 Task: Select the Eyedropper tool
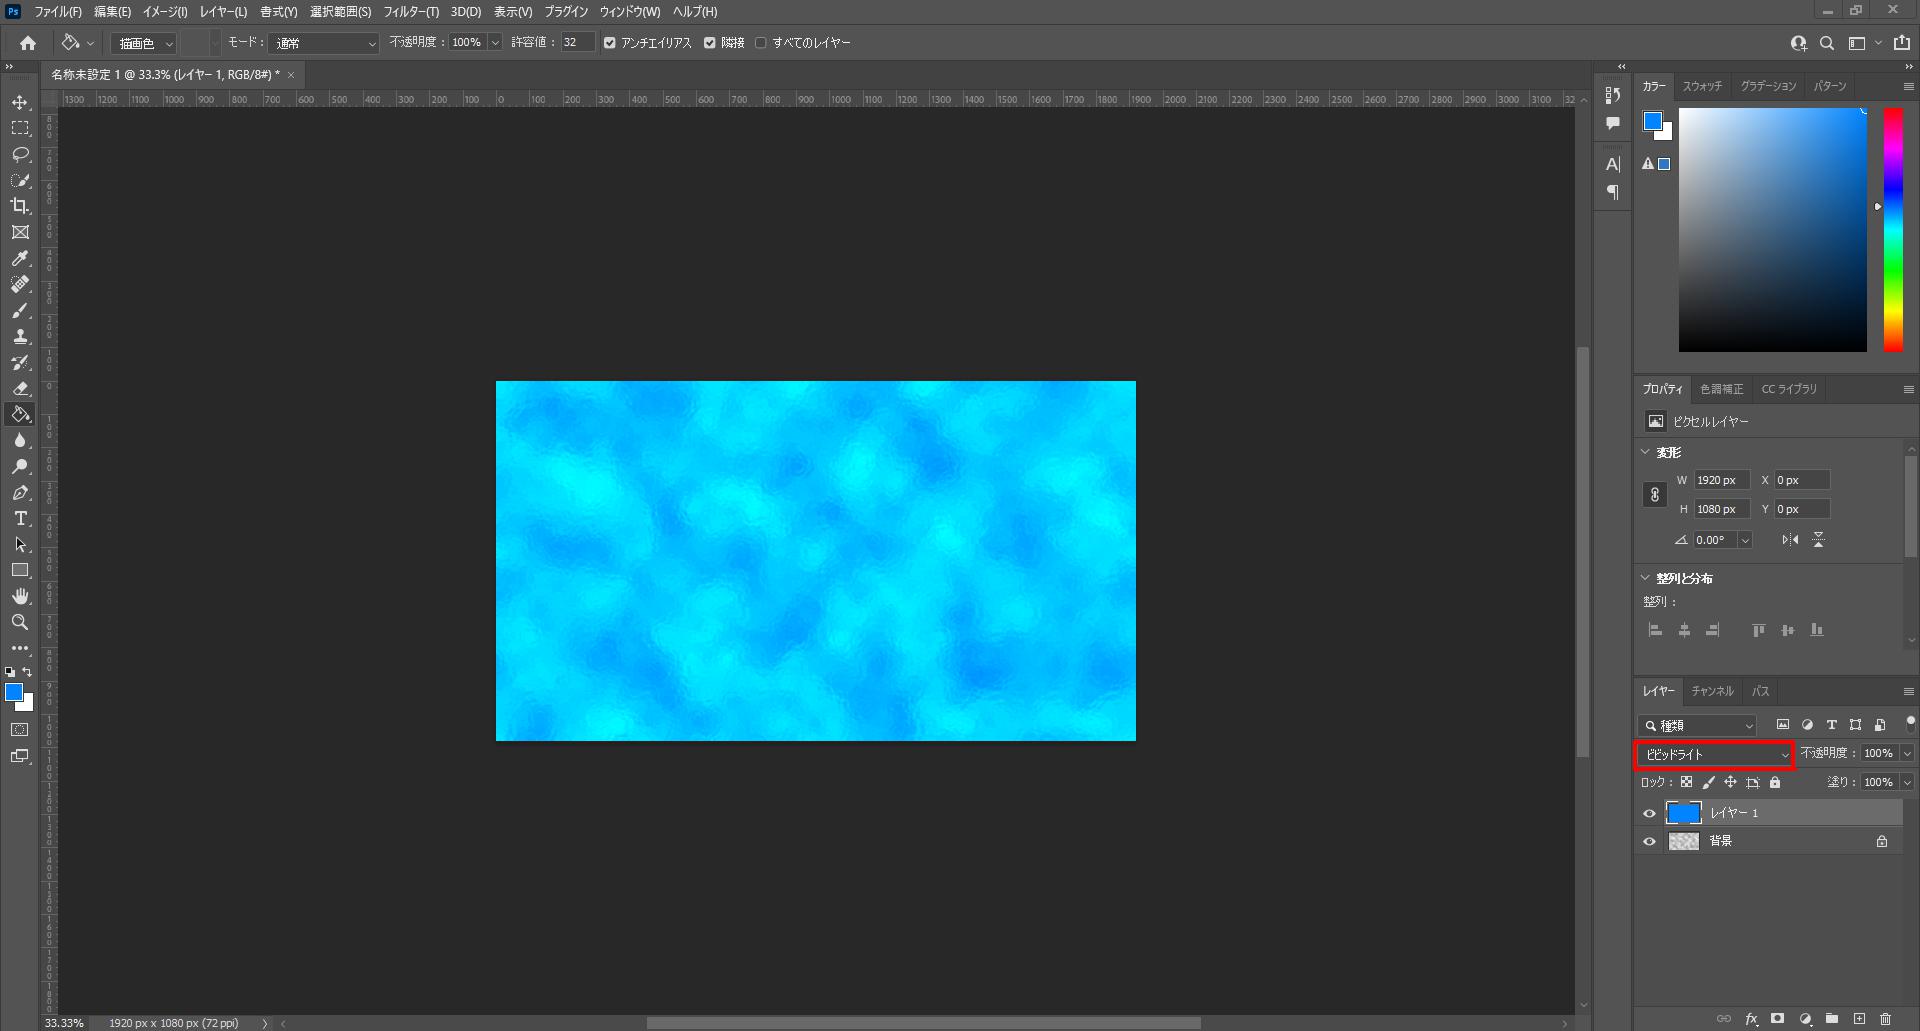click(x=20, y=259)
